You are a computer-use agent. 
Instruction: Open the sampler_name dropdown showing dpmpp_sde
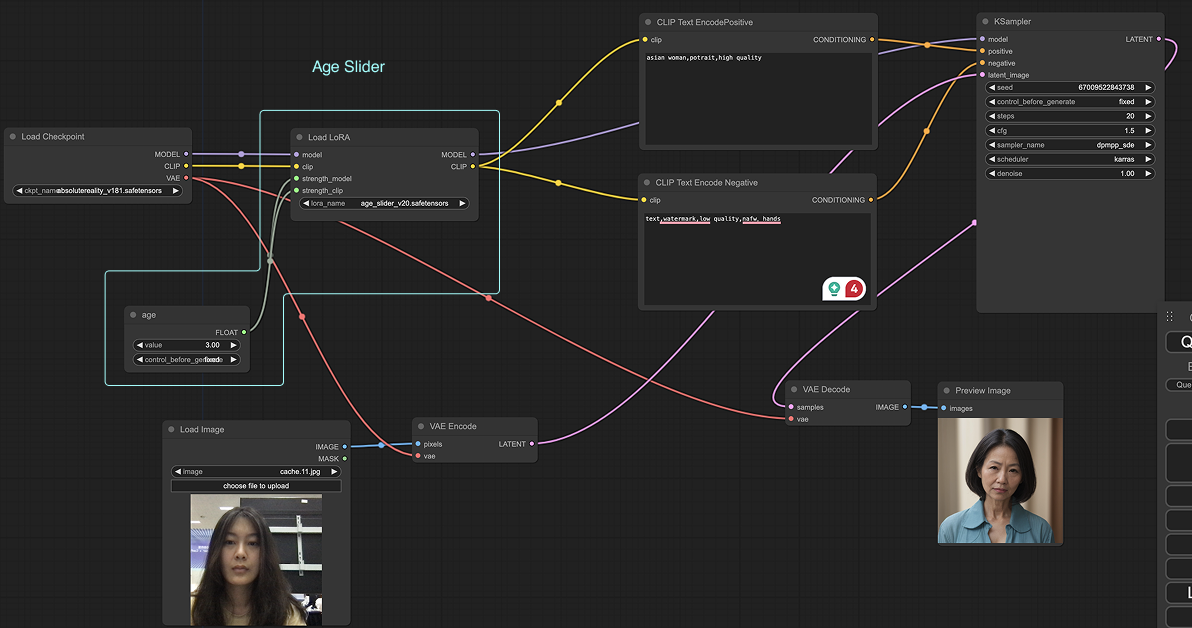[x=1070, y=145]
